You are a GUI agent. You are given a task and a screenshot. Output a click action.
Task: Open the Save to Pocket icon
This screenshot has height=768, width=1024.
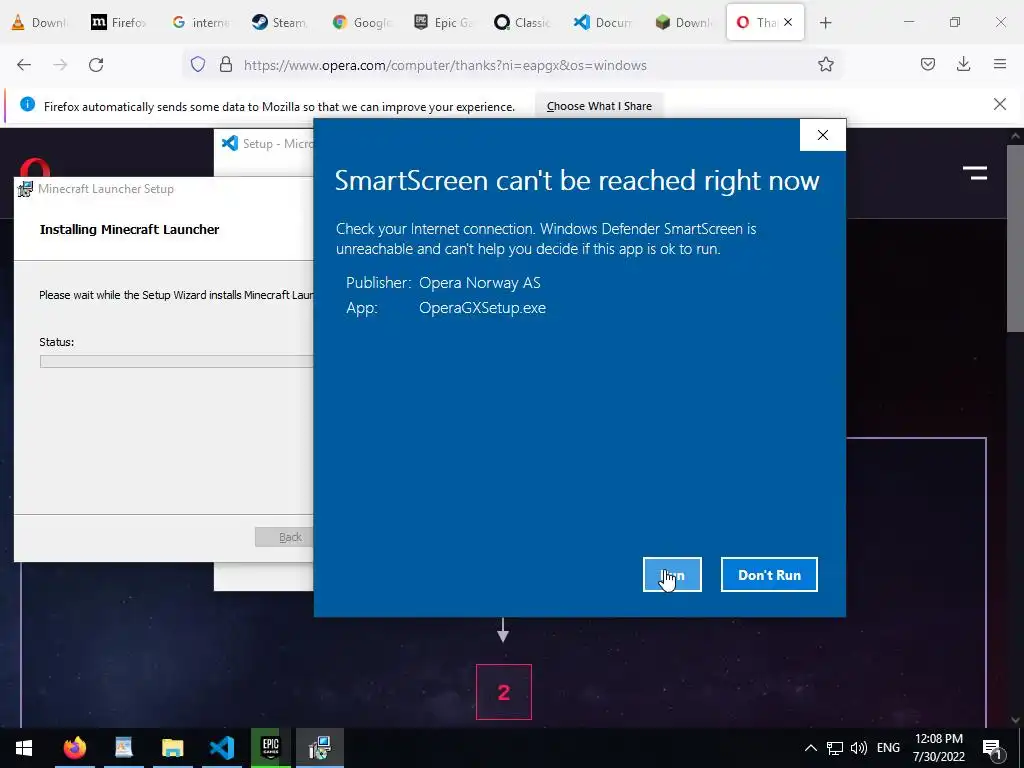pyautogui.click(x=927, y=65)
